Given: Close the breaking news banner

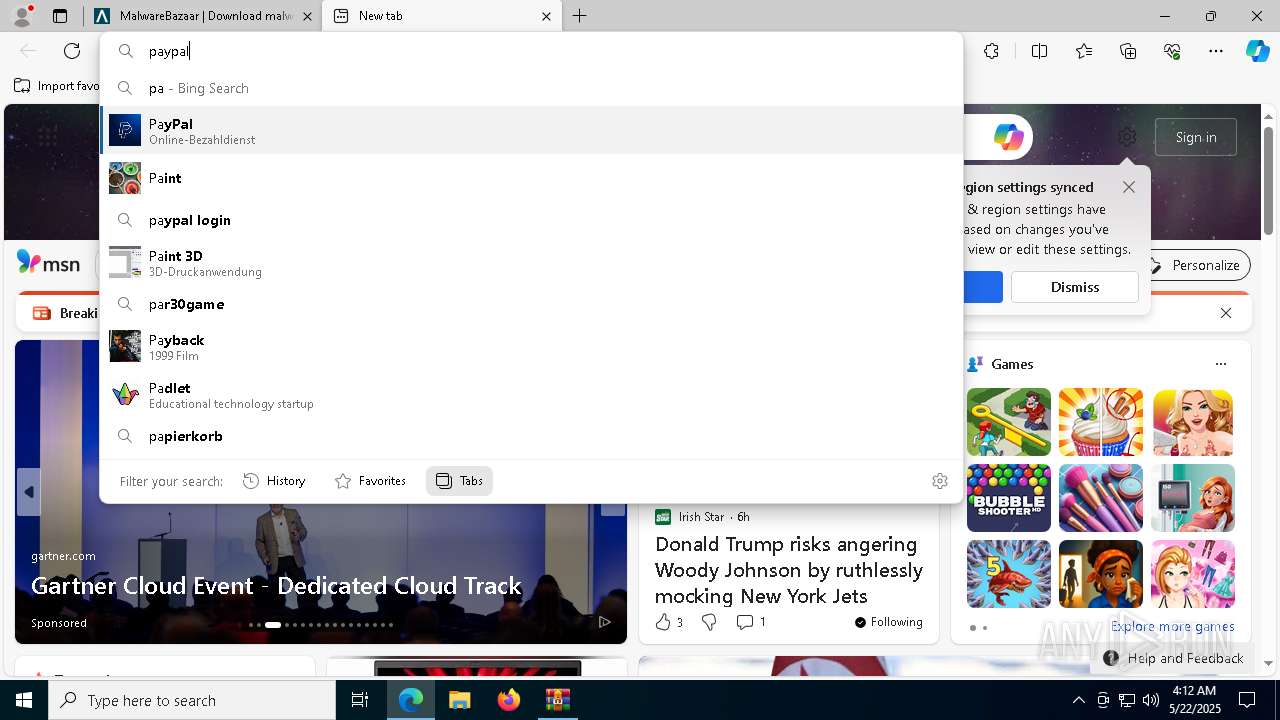Looking at the screenshot, I should click(x=1226, y=313).
